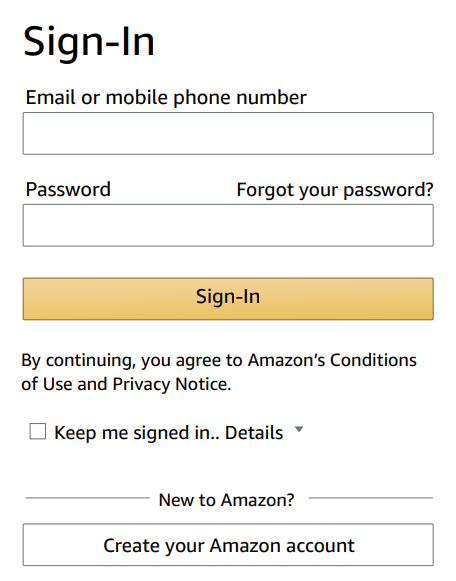Click the Password label above the field
The width and height of the screenshot is (456, 581).
tap(68, 189)
